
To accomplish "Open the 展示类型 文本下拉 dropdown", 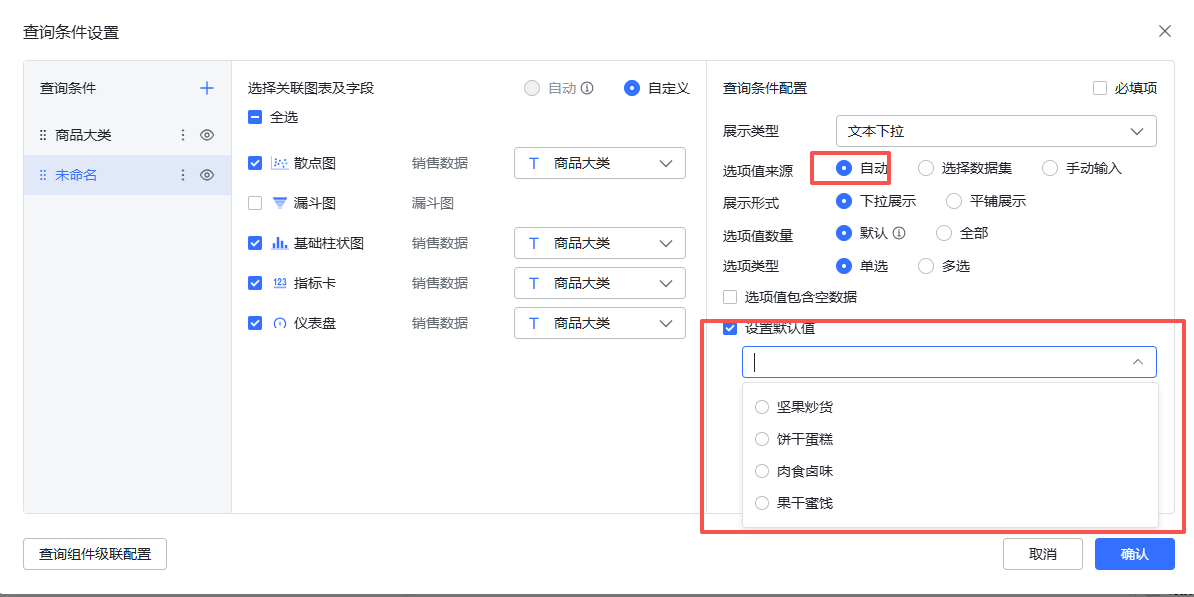I will 996,131.
